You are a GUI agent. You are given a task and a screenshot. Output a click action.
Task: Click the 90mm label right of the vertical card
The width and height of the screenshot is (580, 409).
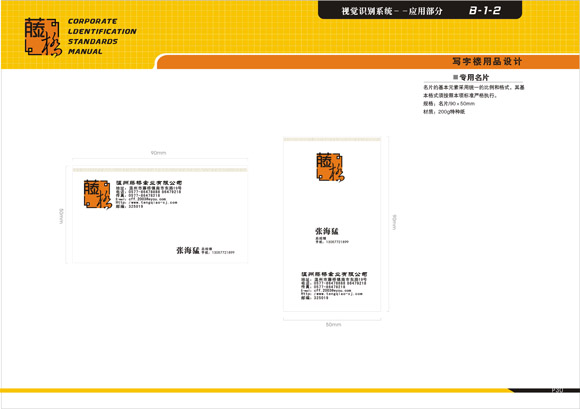pyautogui.click(x=394, y=222)
